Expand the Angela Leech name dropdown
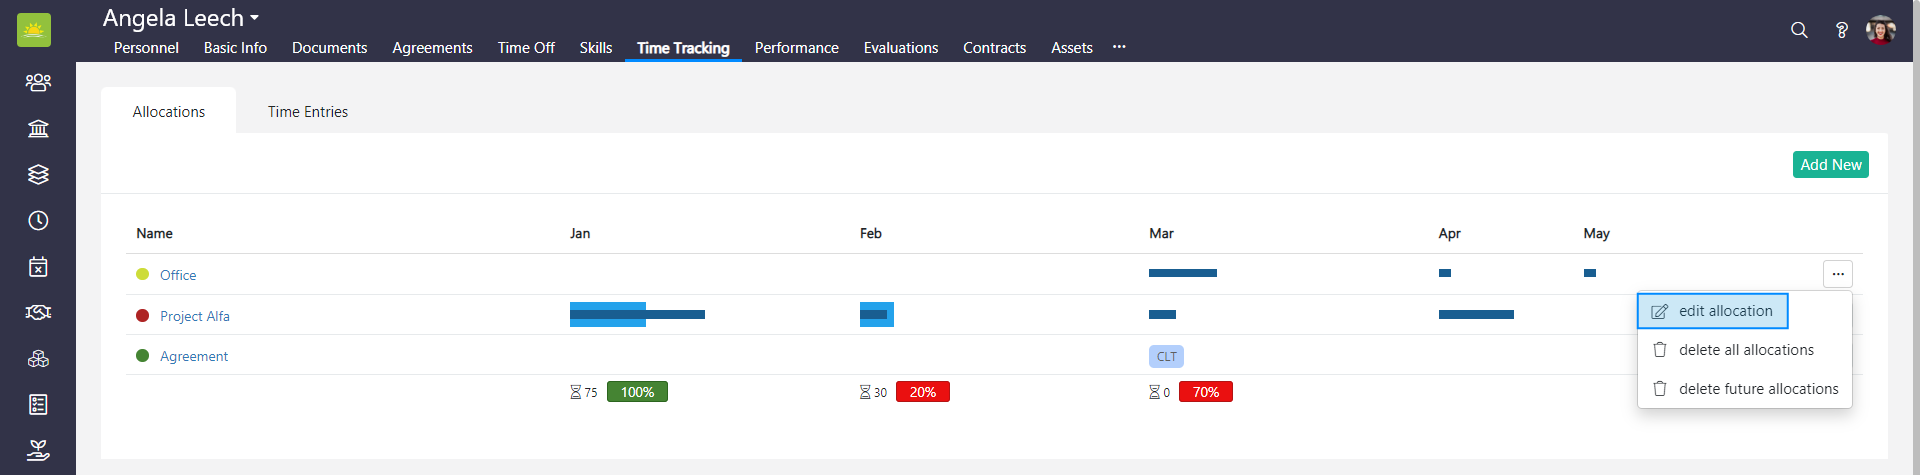Screen dimensions: 1920x475 tap(181, 18)
